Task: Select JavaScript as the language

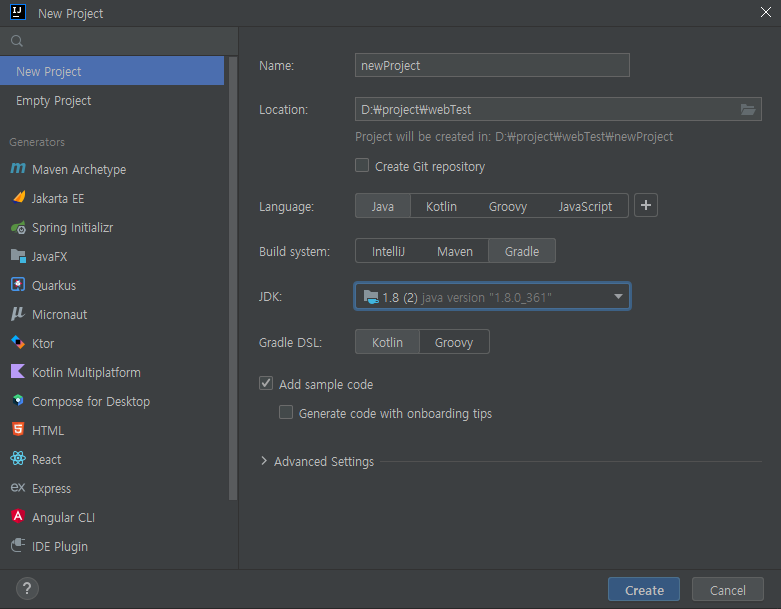Action: click(585, 206)
